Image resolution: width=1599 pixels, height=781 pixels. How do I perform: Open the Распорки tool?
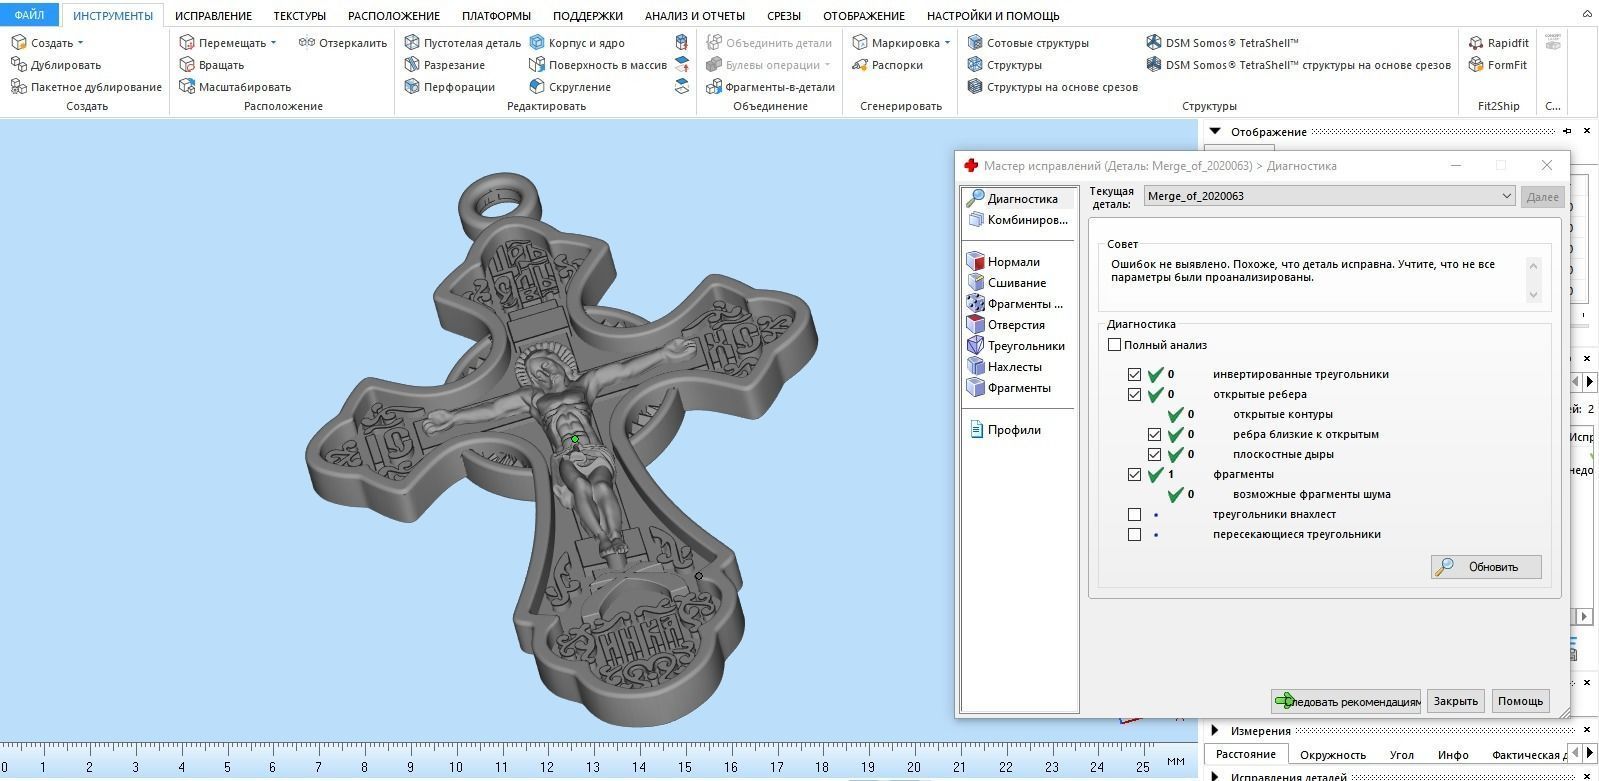point(887,65)
